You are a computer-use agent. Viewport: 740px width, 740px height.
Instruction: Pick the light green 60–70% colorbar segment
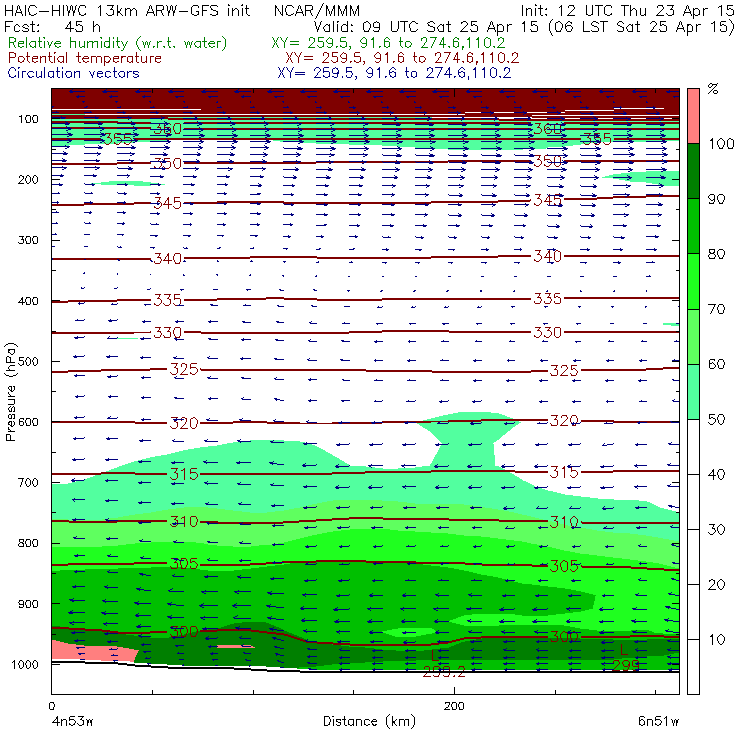coord(693,336)
